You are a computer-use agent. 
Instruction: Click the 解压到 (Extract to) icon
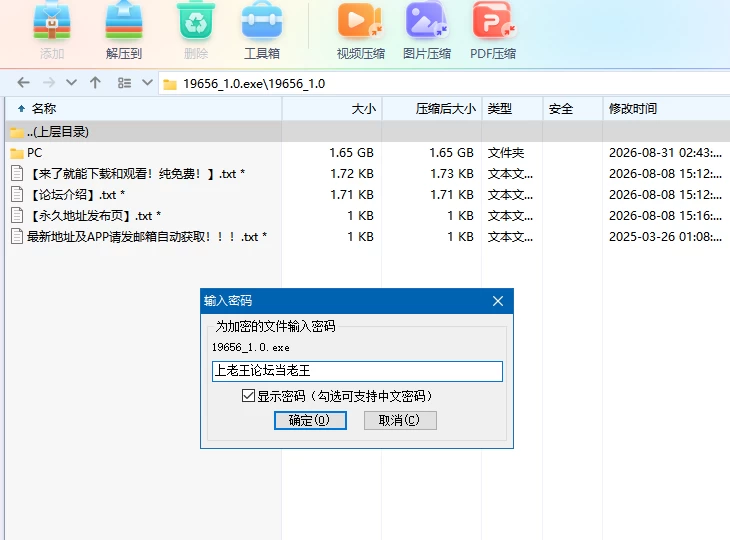[x=123, y=20]
